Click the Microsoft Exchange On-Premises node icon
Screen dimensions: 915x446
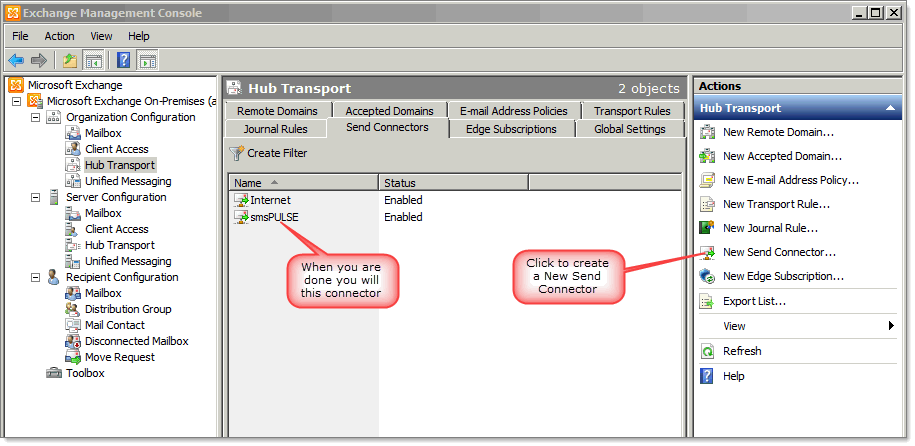click(35, 101)
